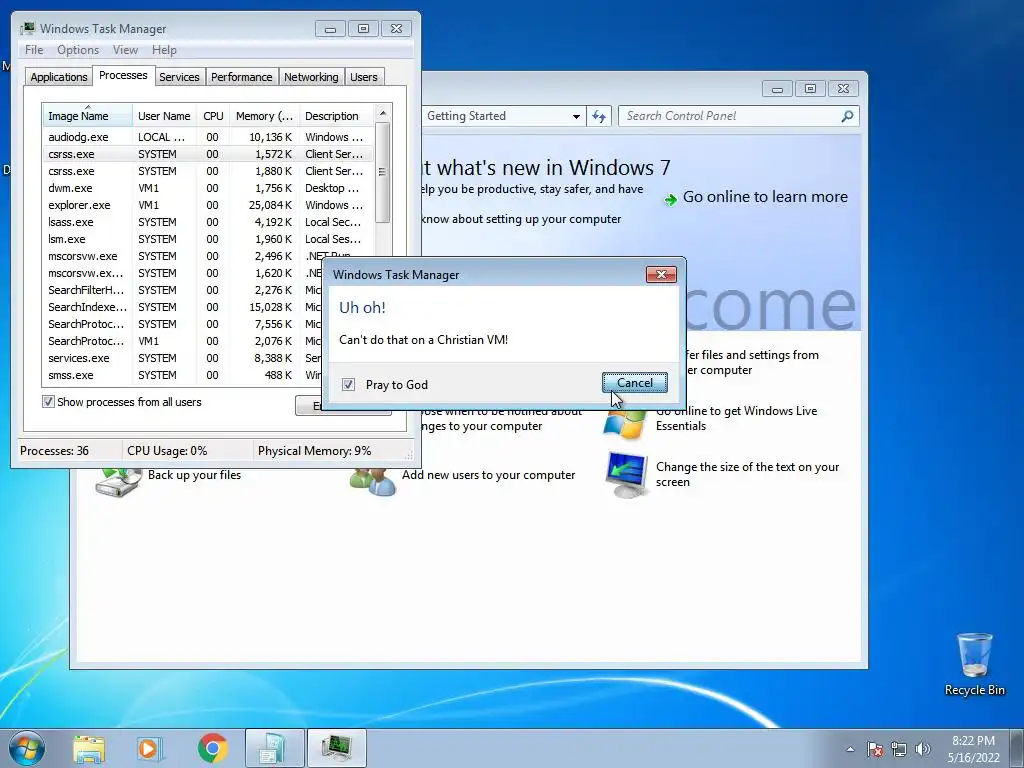Click the Task Manager title bar icon
This screenshot has width=1024, height=768.
(27, 29)
